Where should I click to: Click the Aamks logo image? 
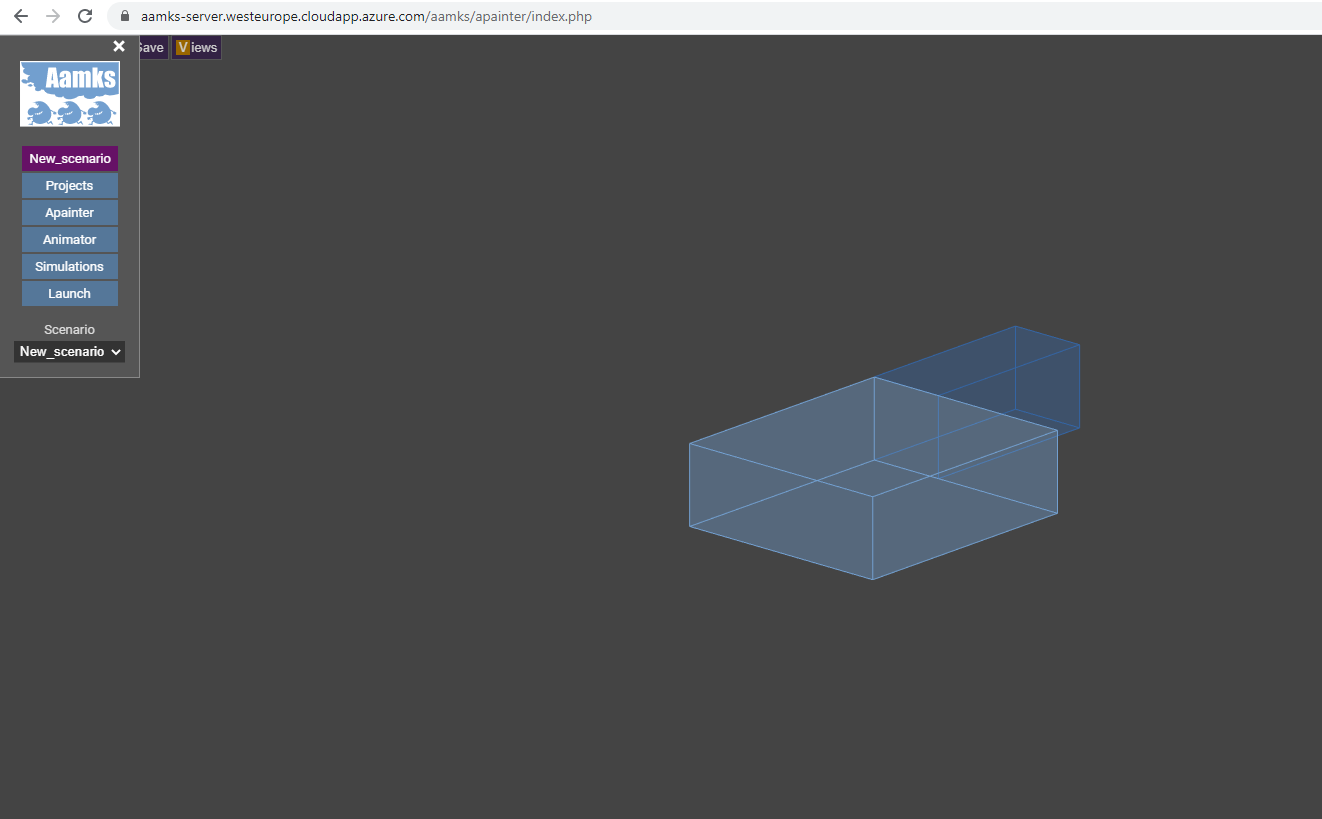pos(70,94)
